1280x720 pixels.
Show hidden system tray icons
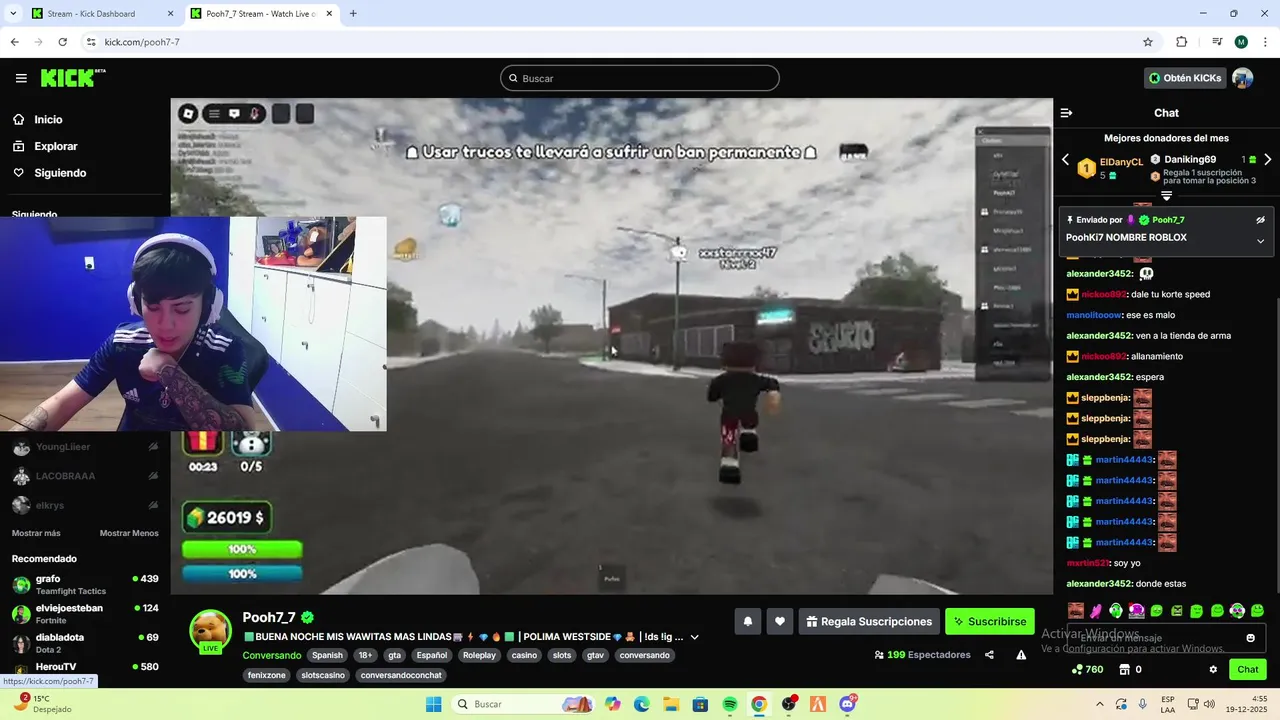tap(1099, 704)
